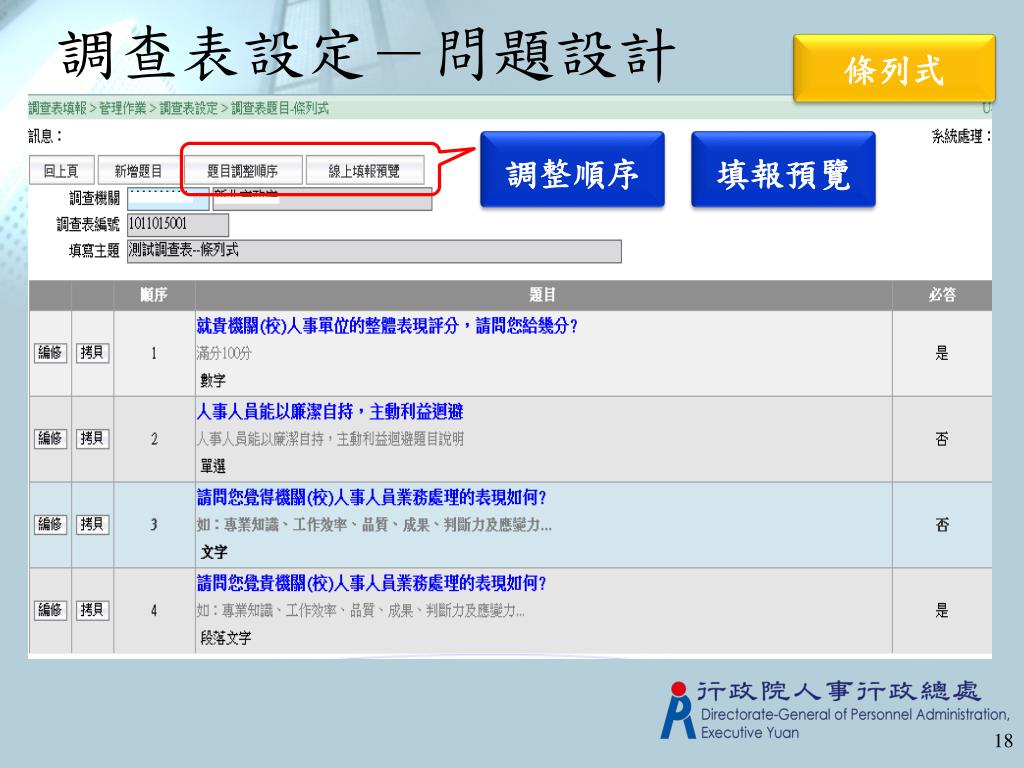Image resolution: width=1024 pixels, height=768 pixels.
Task: Click the 數字 type label in question 1
Action: pos(213,380)
